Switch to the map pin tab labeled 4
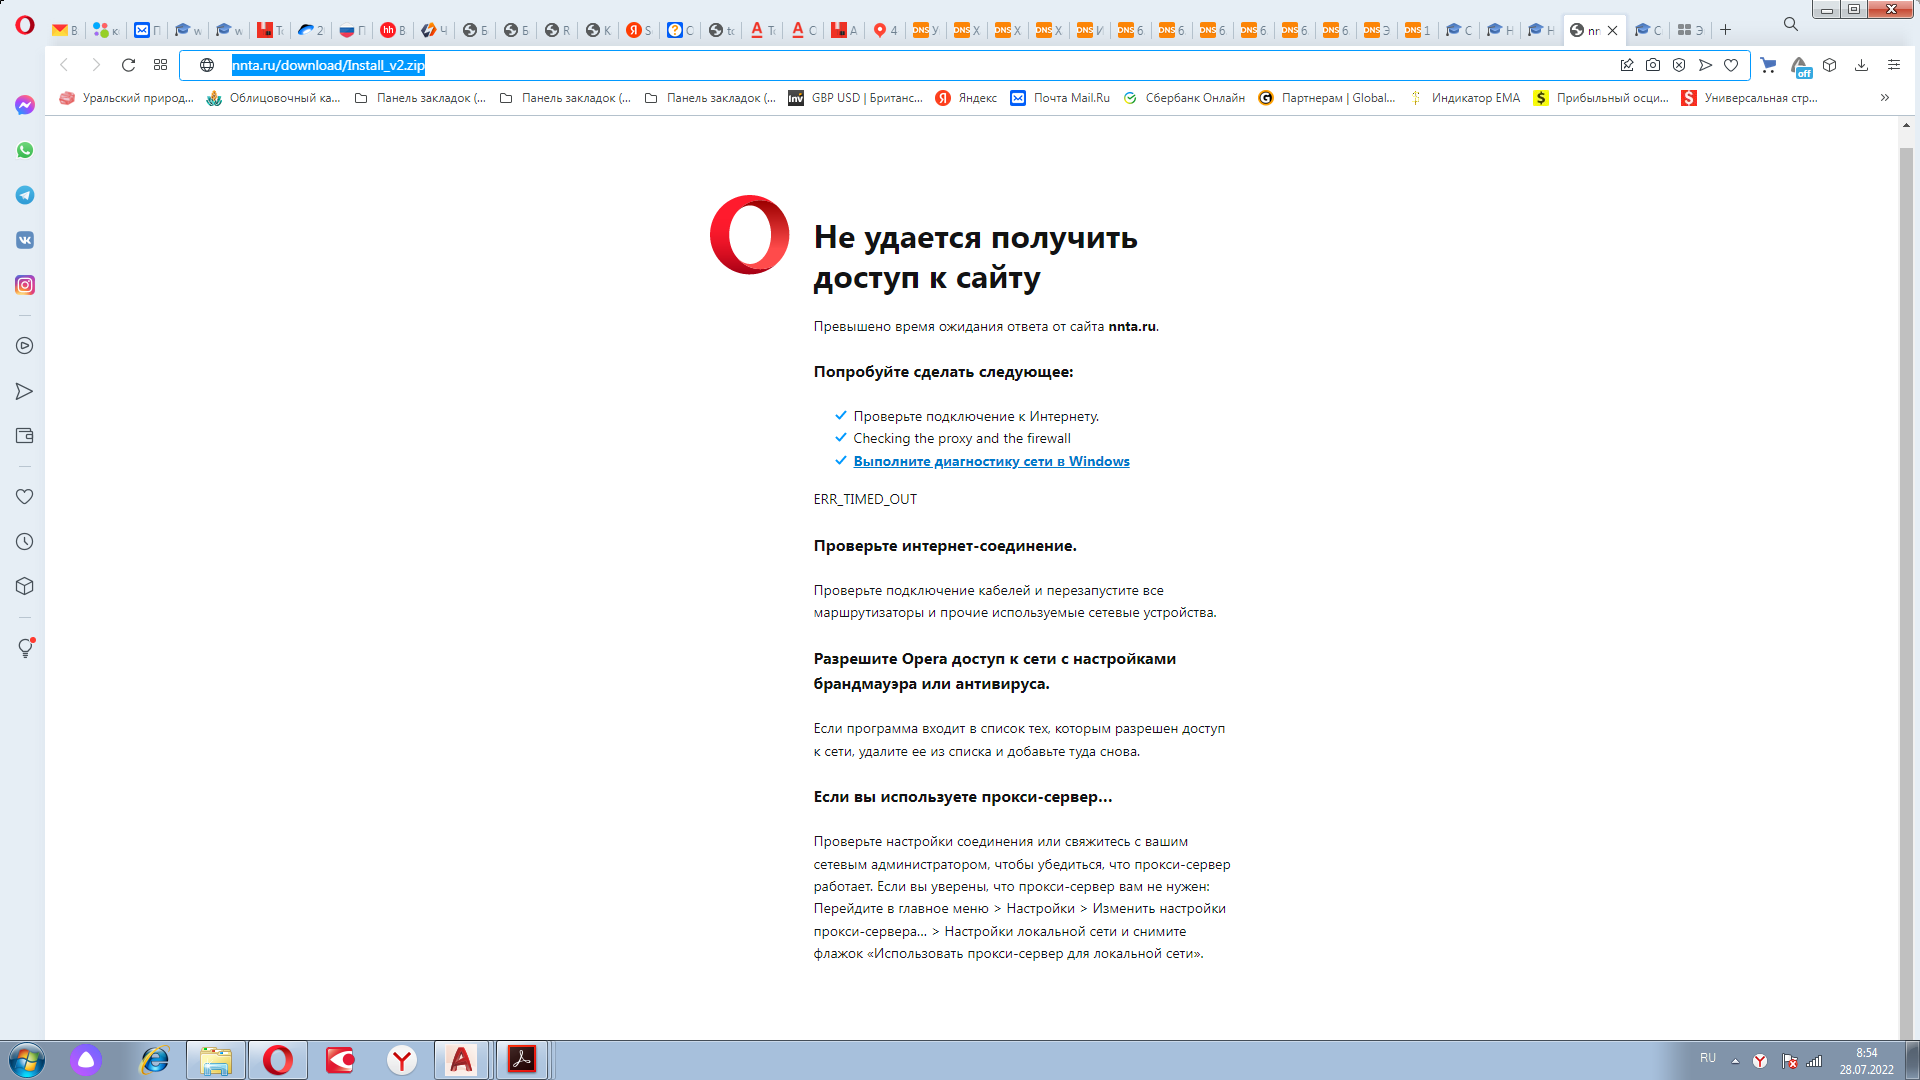Image resolution: width=1920 pixels, height=1080 pixels. (885, 30)
